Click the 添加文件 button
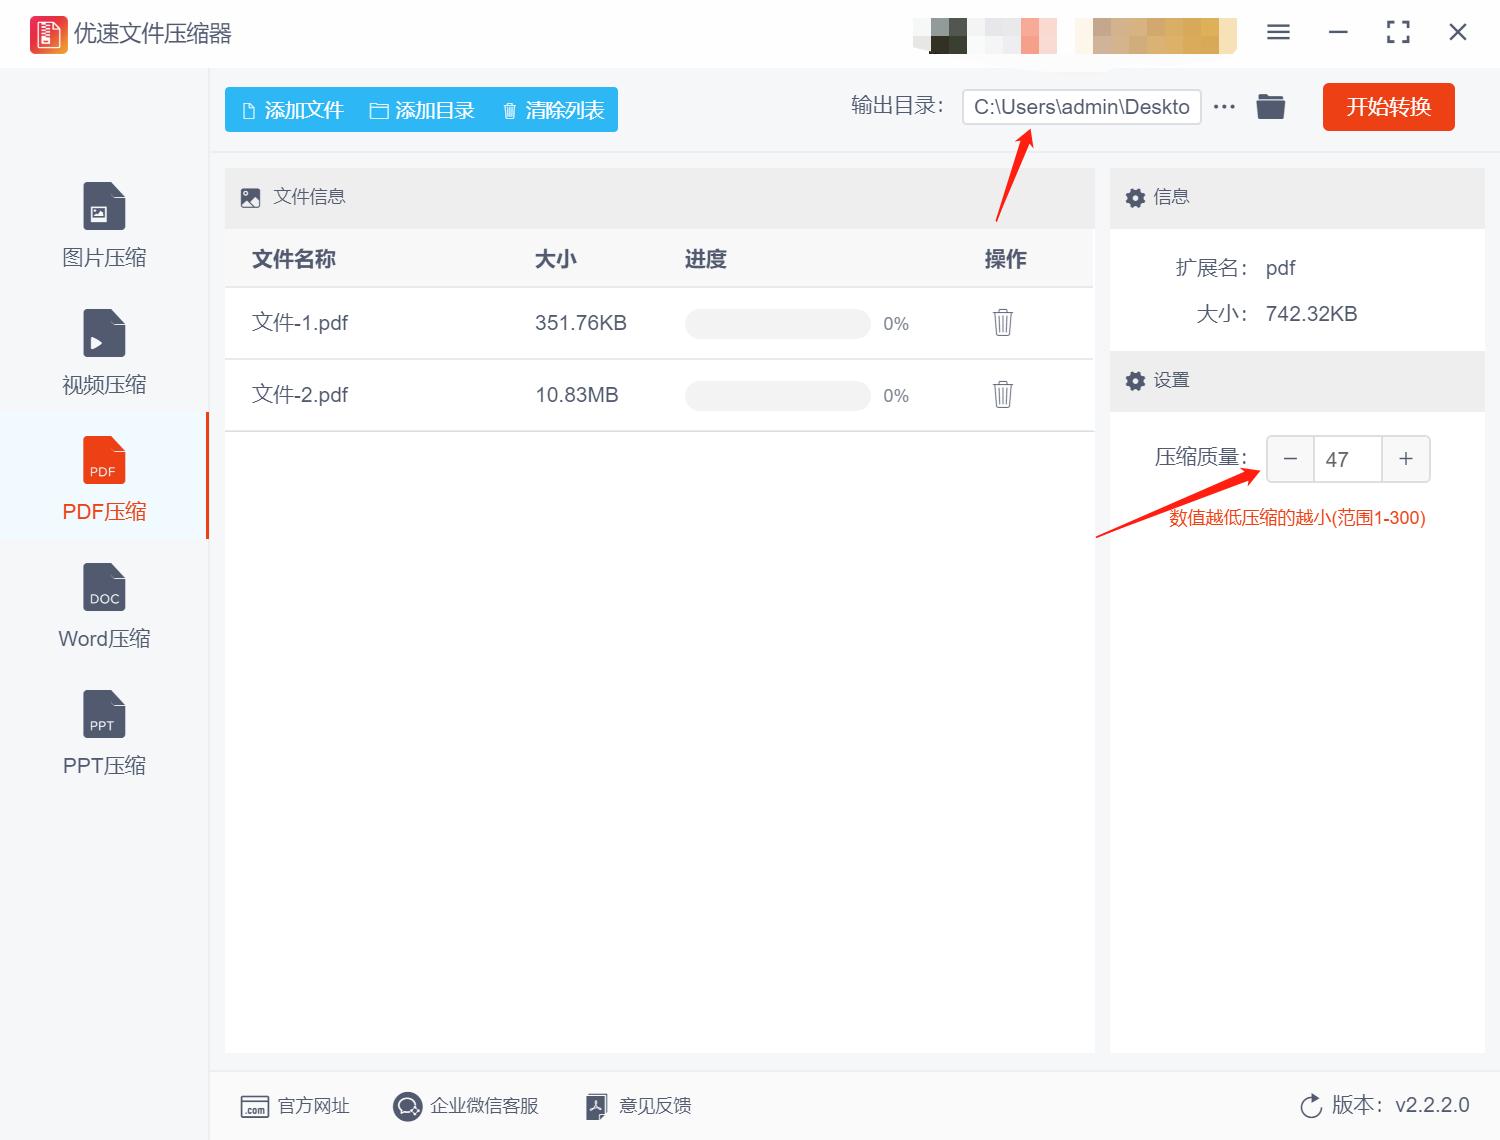This screenshot has height=1140, width=1500. coord(291,110)
